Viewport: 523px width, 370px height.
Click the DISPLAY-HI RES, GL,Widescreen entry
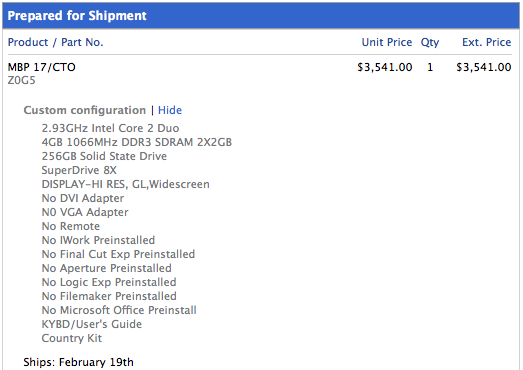click(x=125, y=184)
